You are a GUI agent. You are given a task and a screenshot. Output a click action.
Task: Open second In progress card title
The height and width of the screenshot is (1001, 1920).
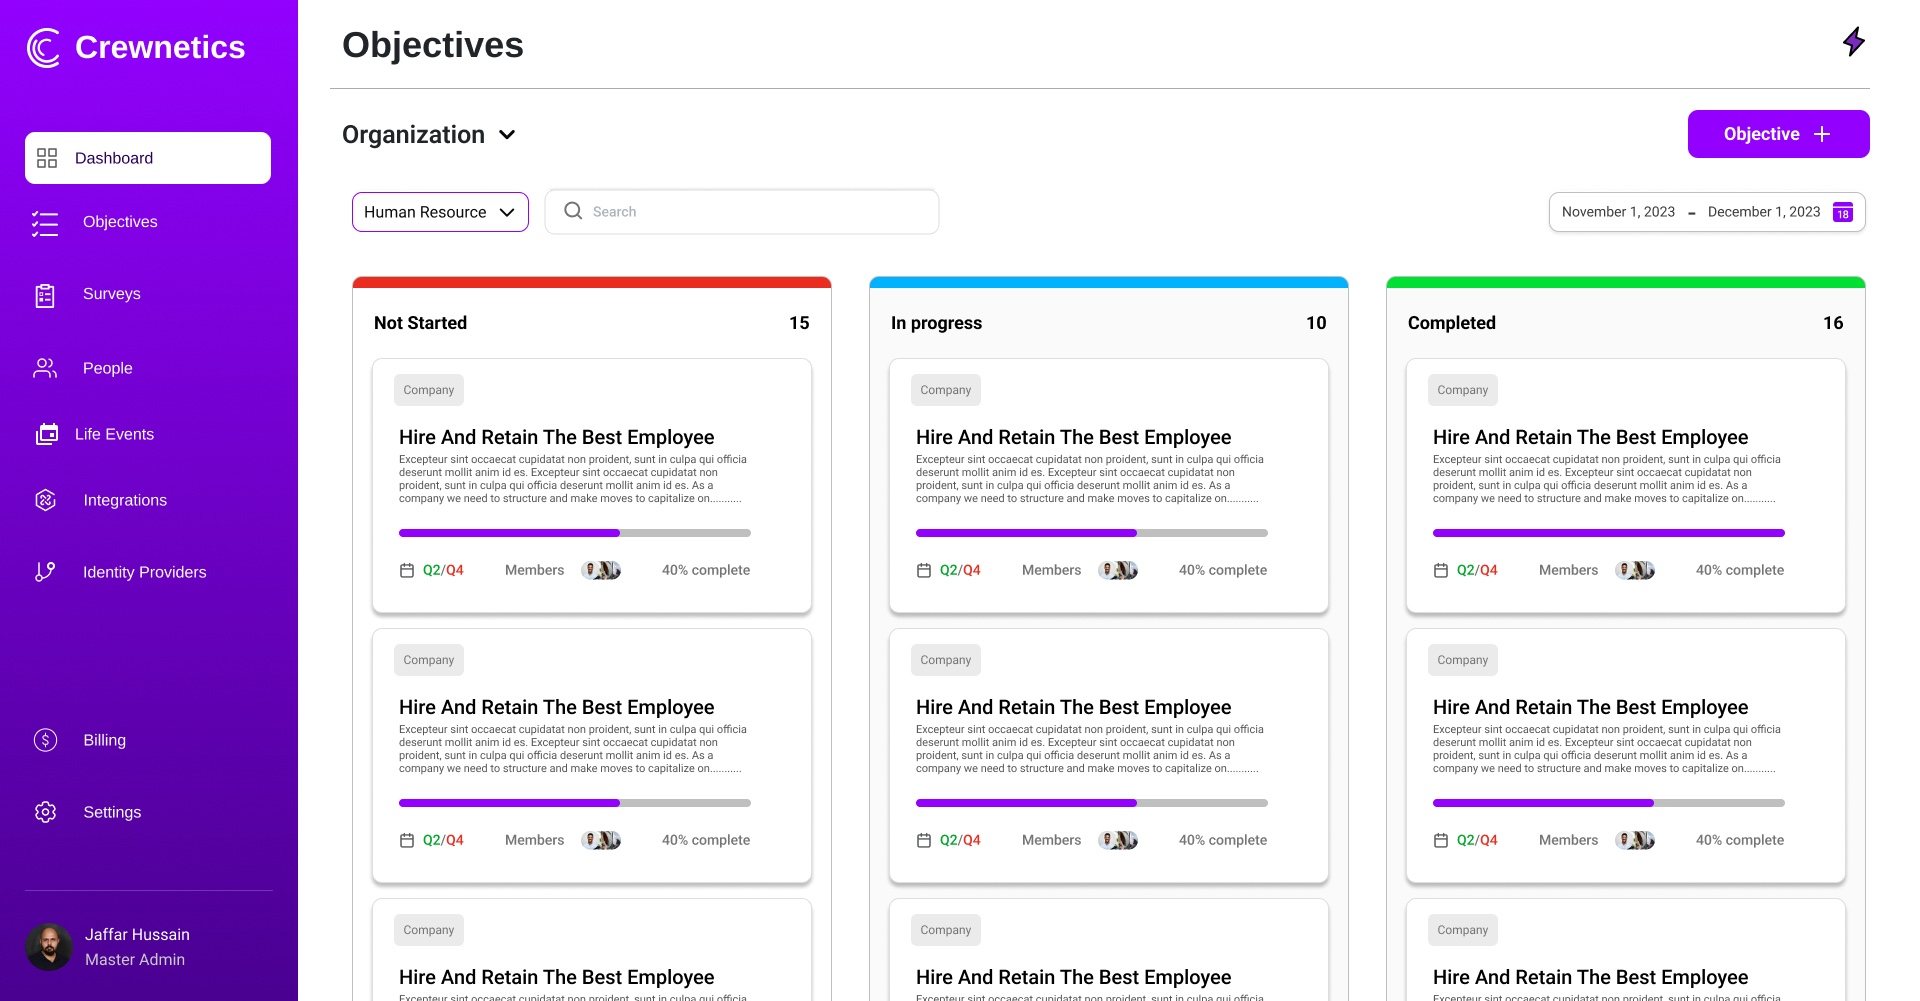[x=1073, y=707]
